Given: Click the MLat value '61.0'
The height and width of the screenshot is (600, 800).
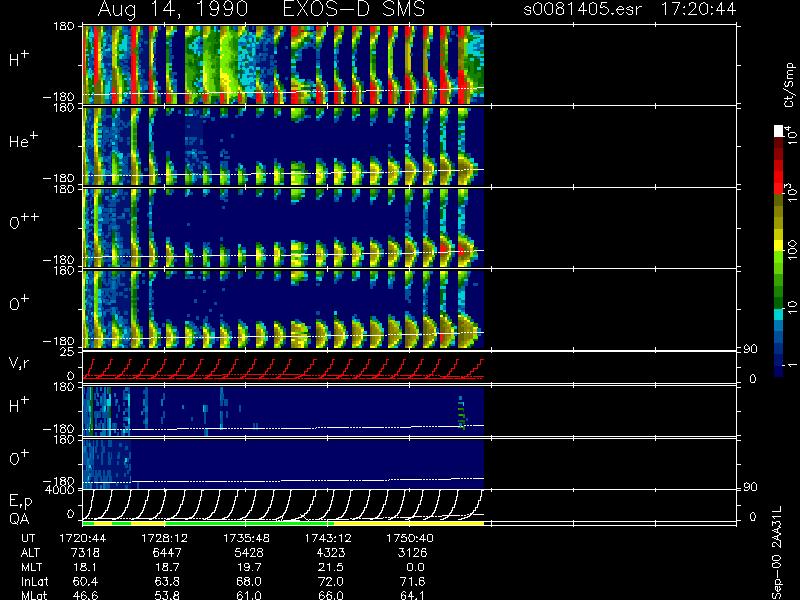Looking at the screenshot, I should [x=250, y=595].
